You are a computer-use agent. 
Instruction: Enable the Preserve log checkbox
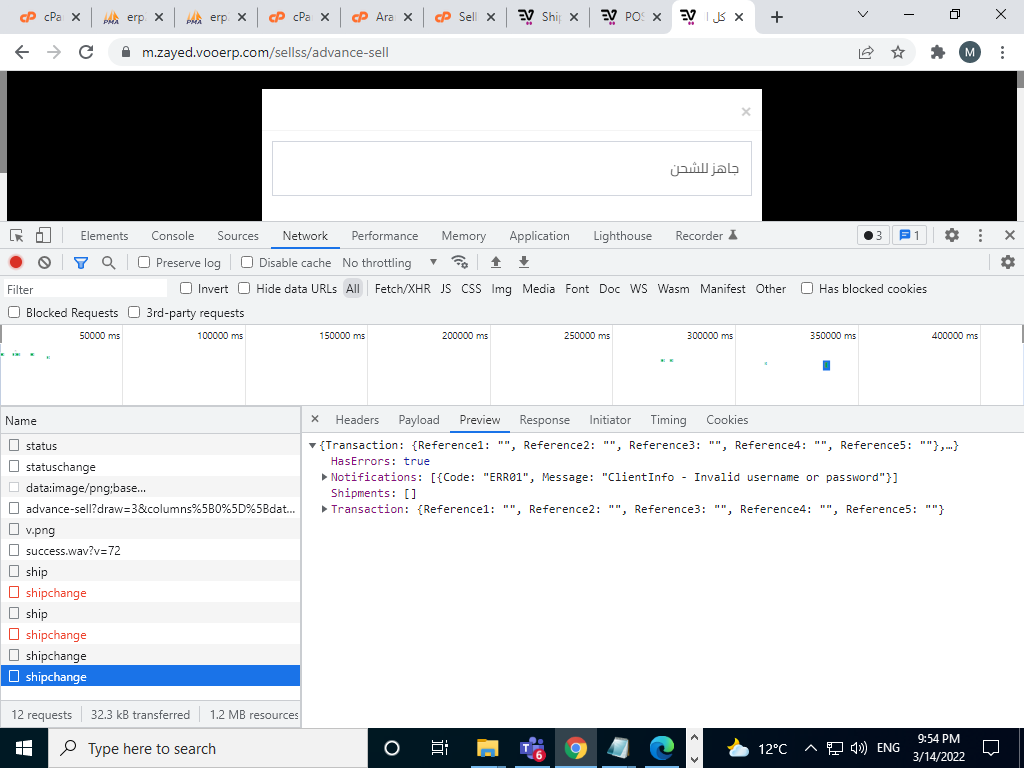[x=144, y=262]
